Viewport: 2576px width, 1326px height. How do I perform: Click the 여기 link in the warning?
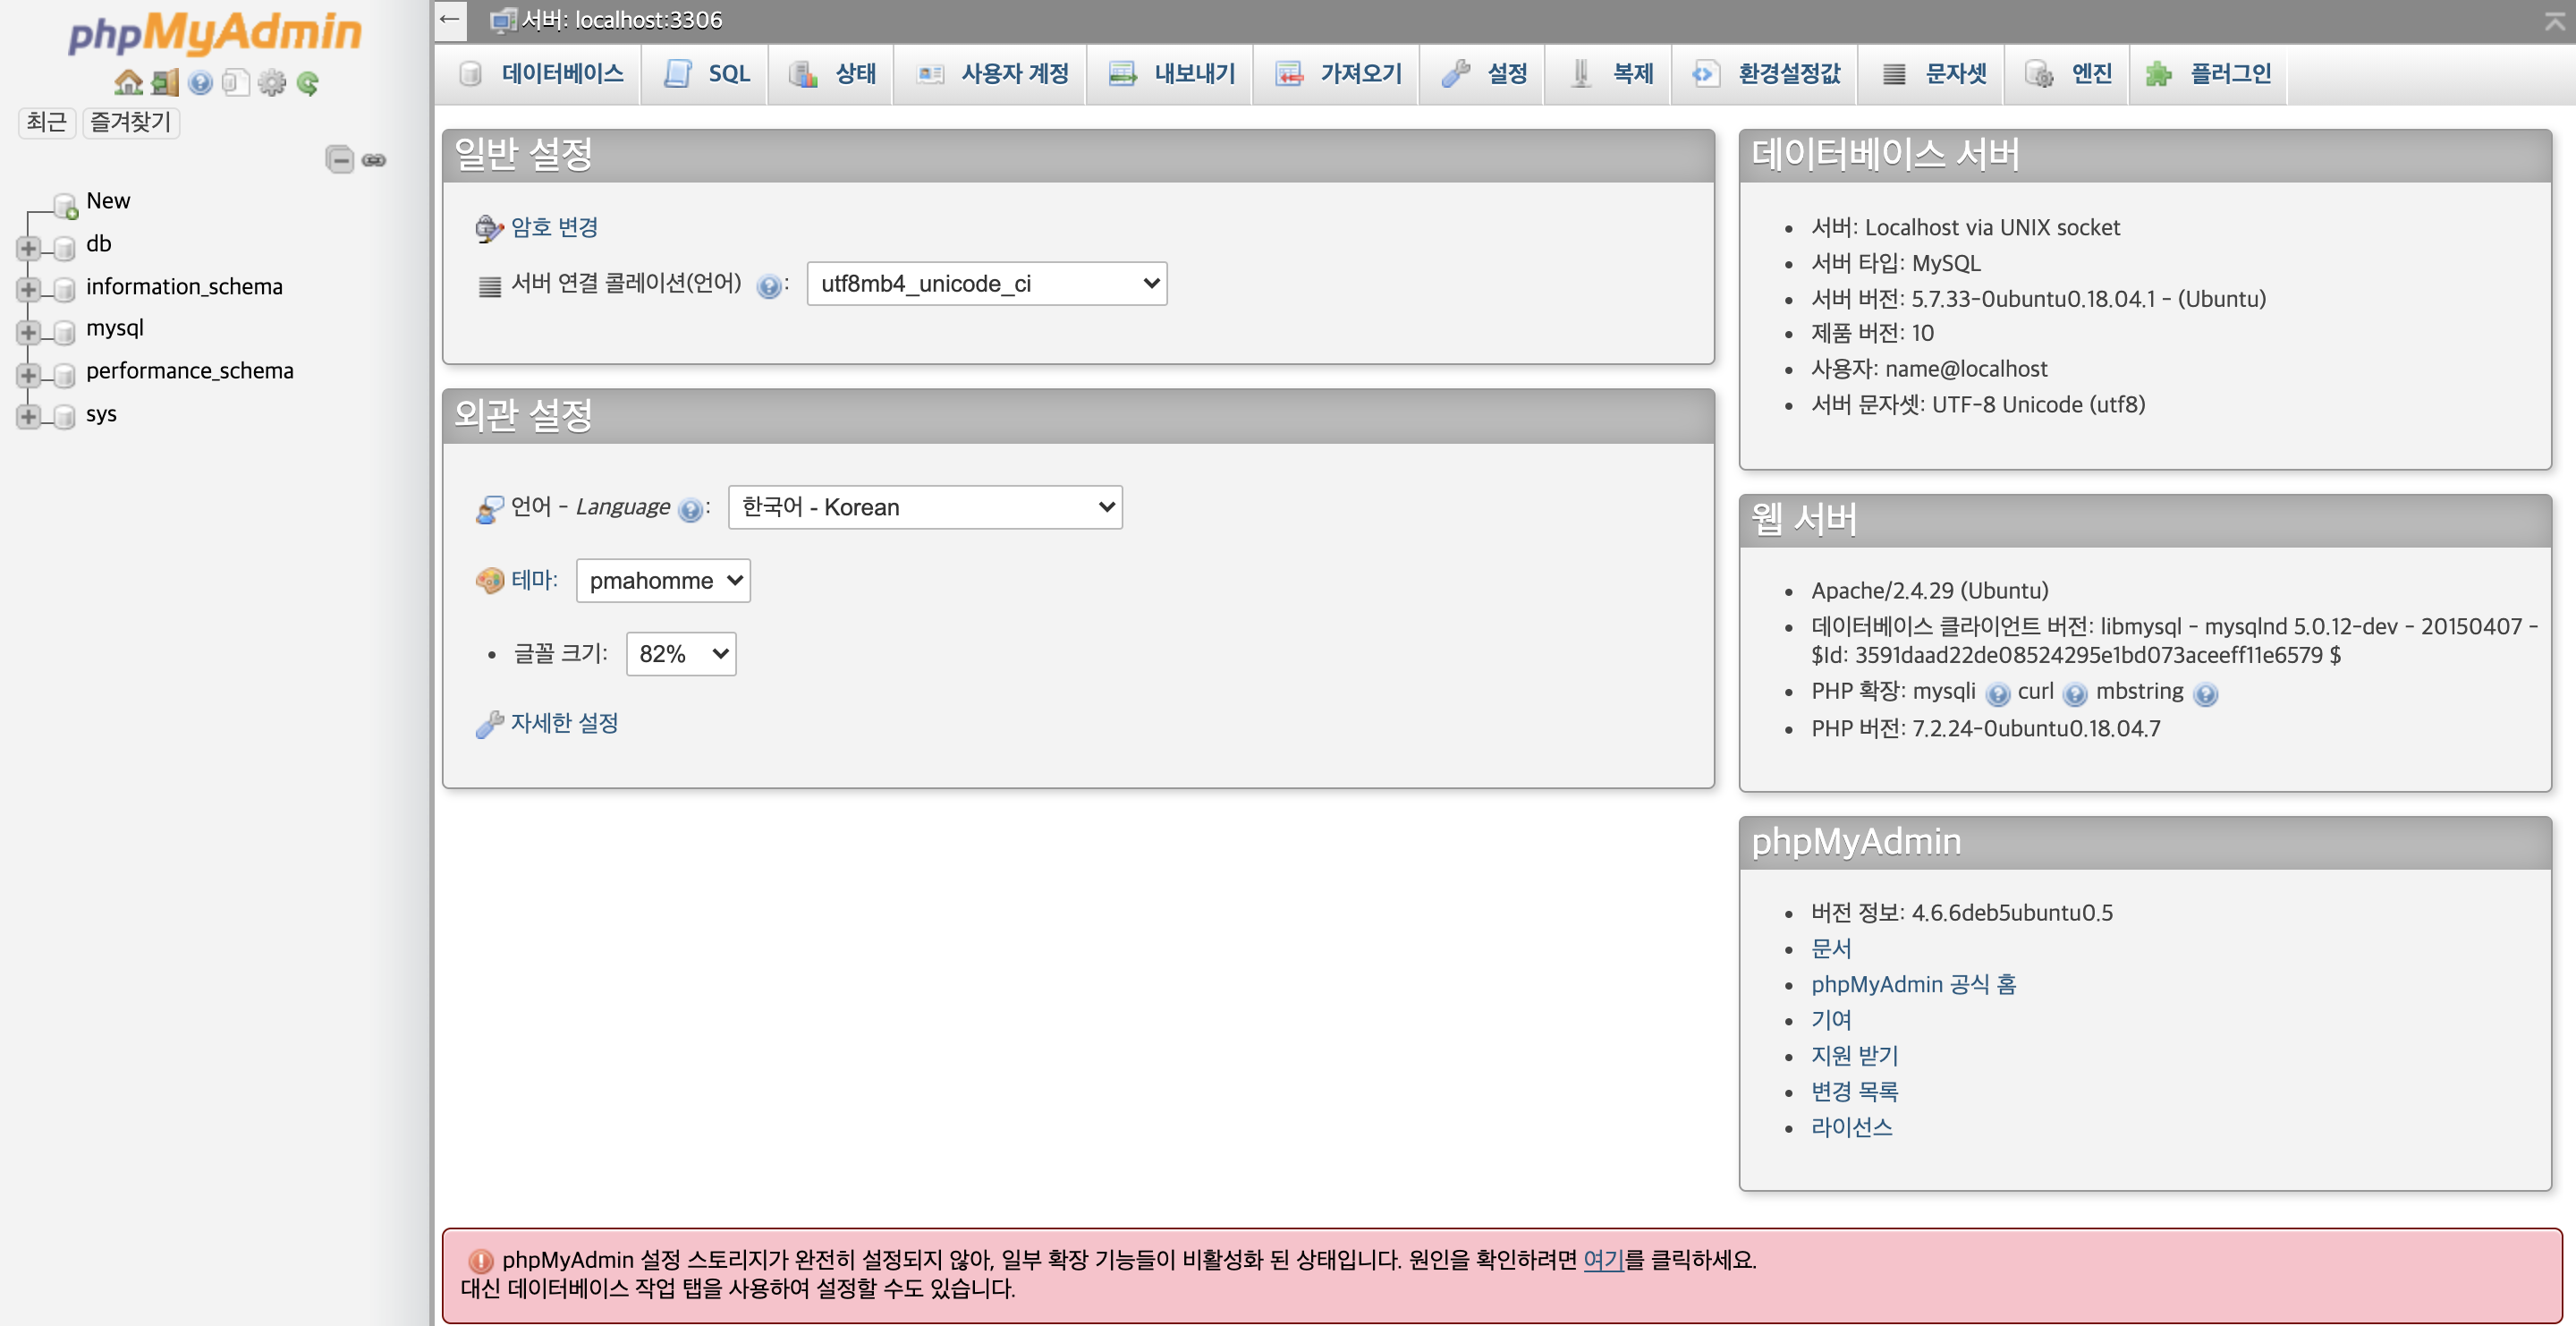[x=1603, y=1260]
